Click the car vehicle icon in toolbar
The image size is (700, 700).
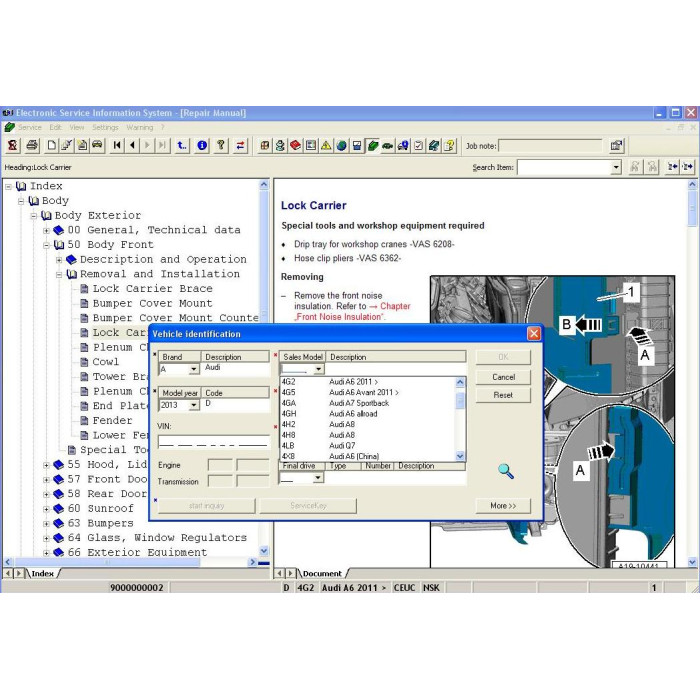tap(97, 145)
